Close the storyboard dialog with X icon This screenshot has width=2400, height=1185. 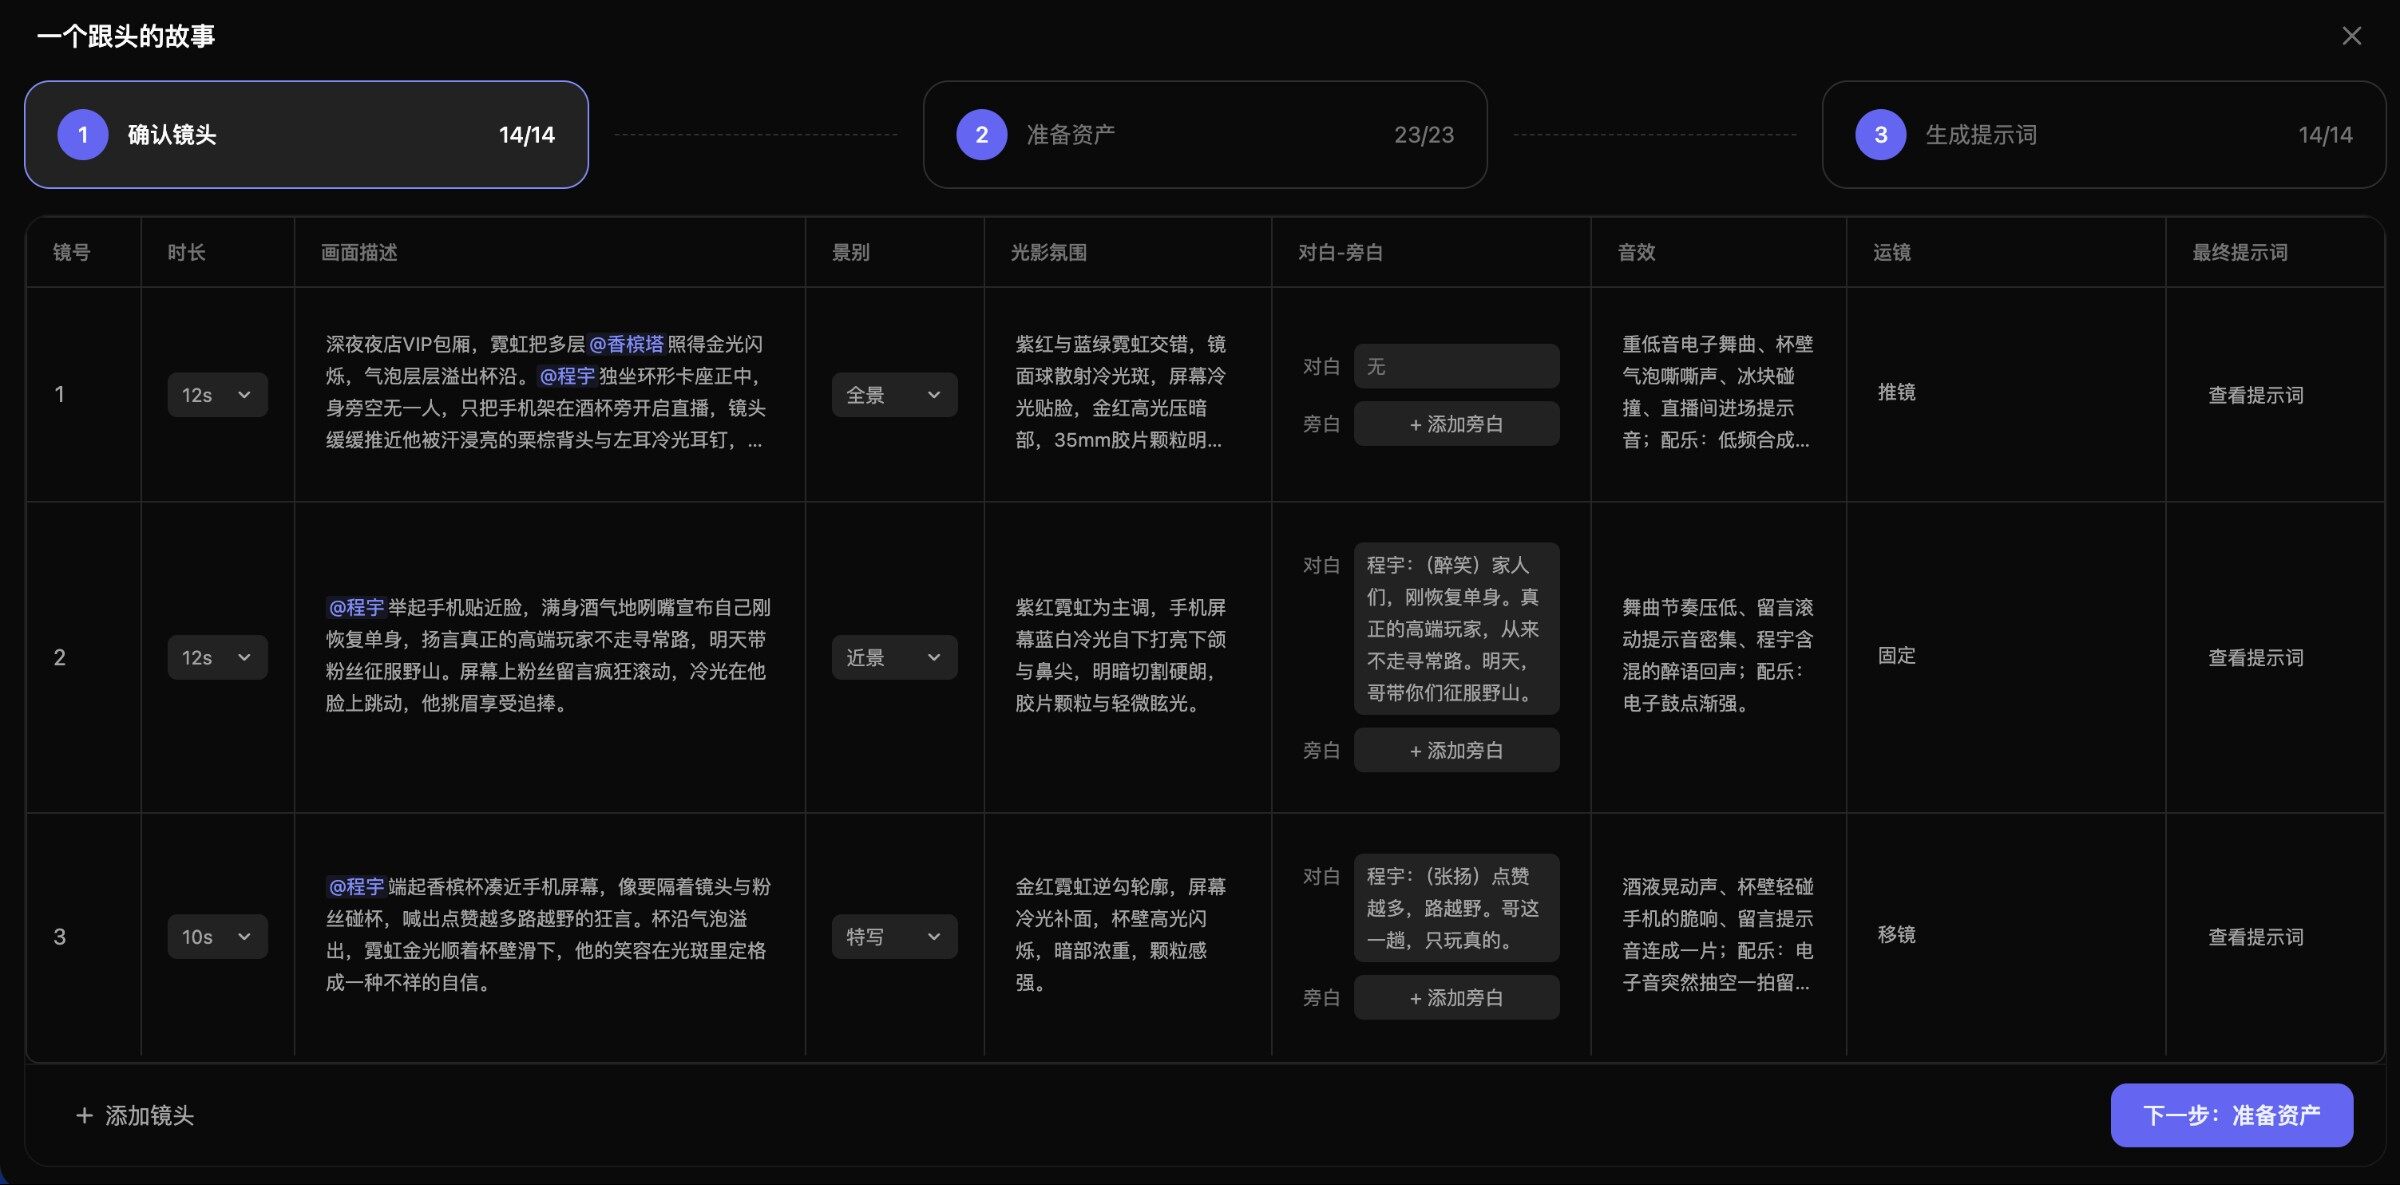[x=2351, y=36]
